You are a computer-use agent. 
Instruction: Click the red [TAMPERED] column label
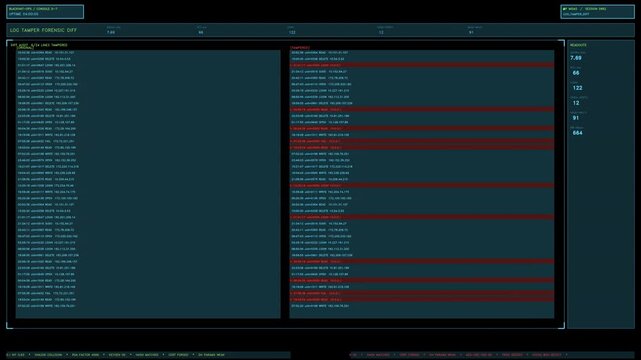(x=300, y=48)
